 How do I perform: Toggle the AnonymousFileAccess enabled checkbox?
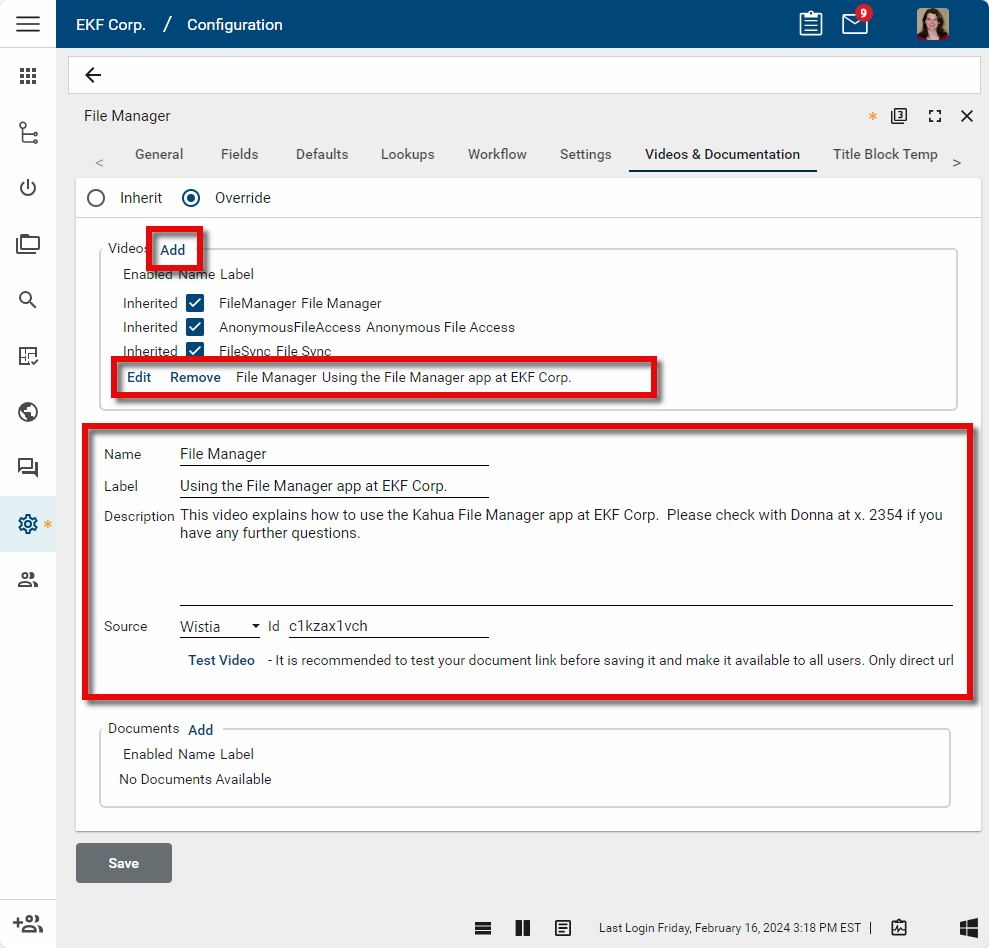point(195,327)
